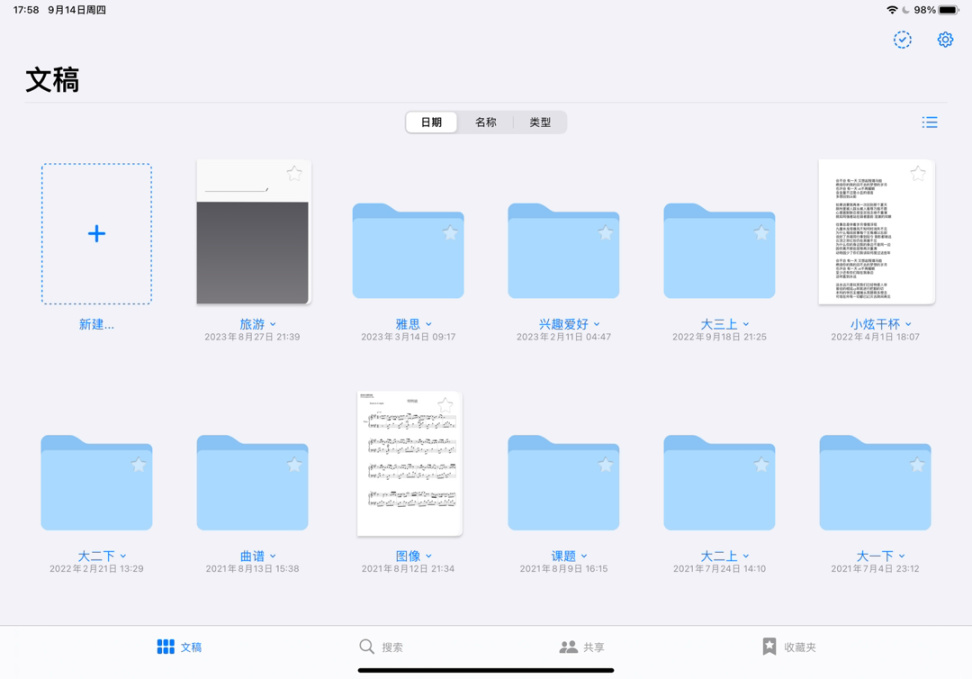
Task: Click the 文稿 page heading
Action: 53,81
